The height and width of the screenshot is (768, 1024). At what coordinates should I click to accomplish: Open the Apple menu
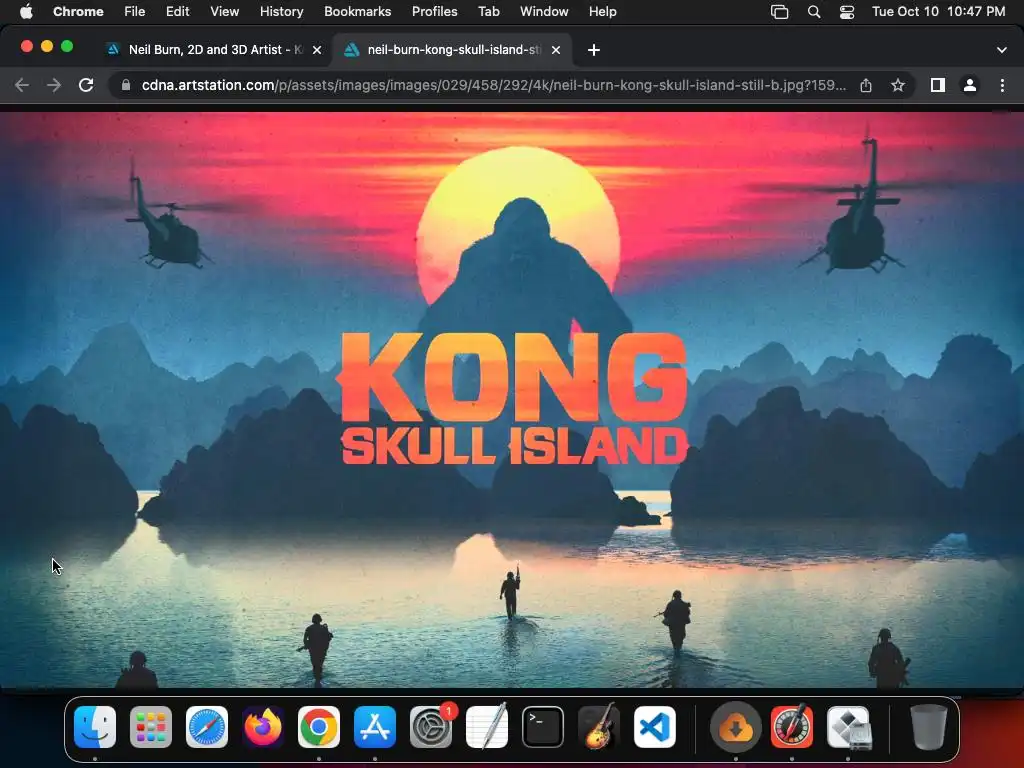coord(25,12)
